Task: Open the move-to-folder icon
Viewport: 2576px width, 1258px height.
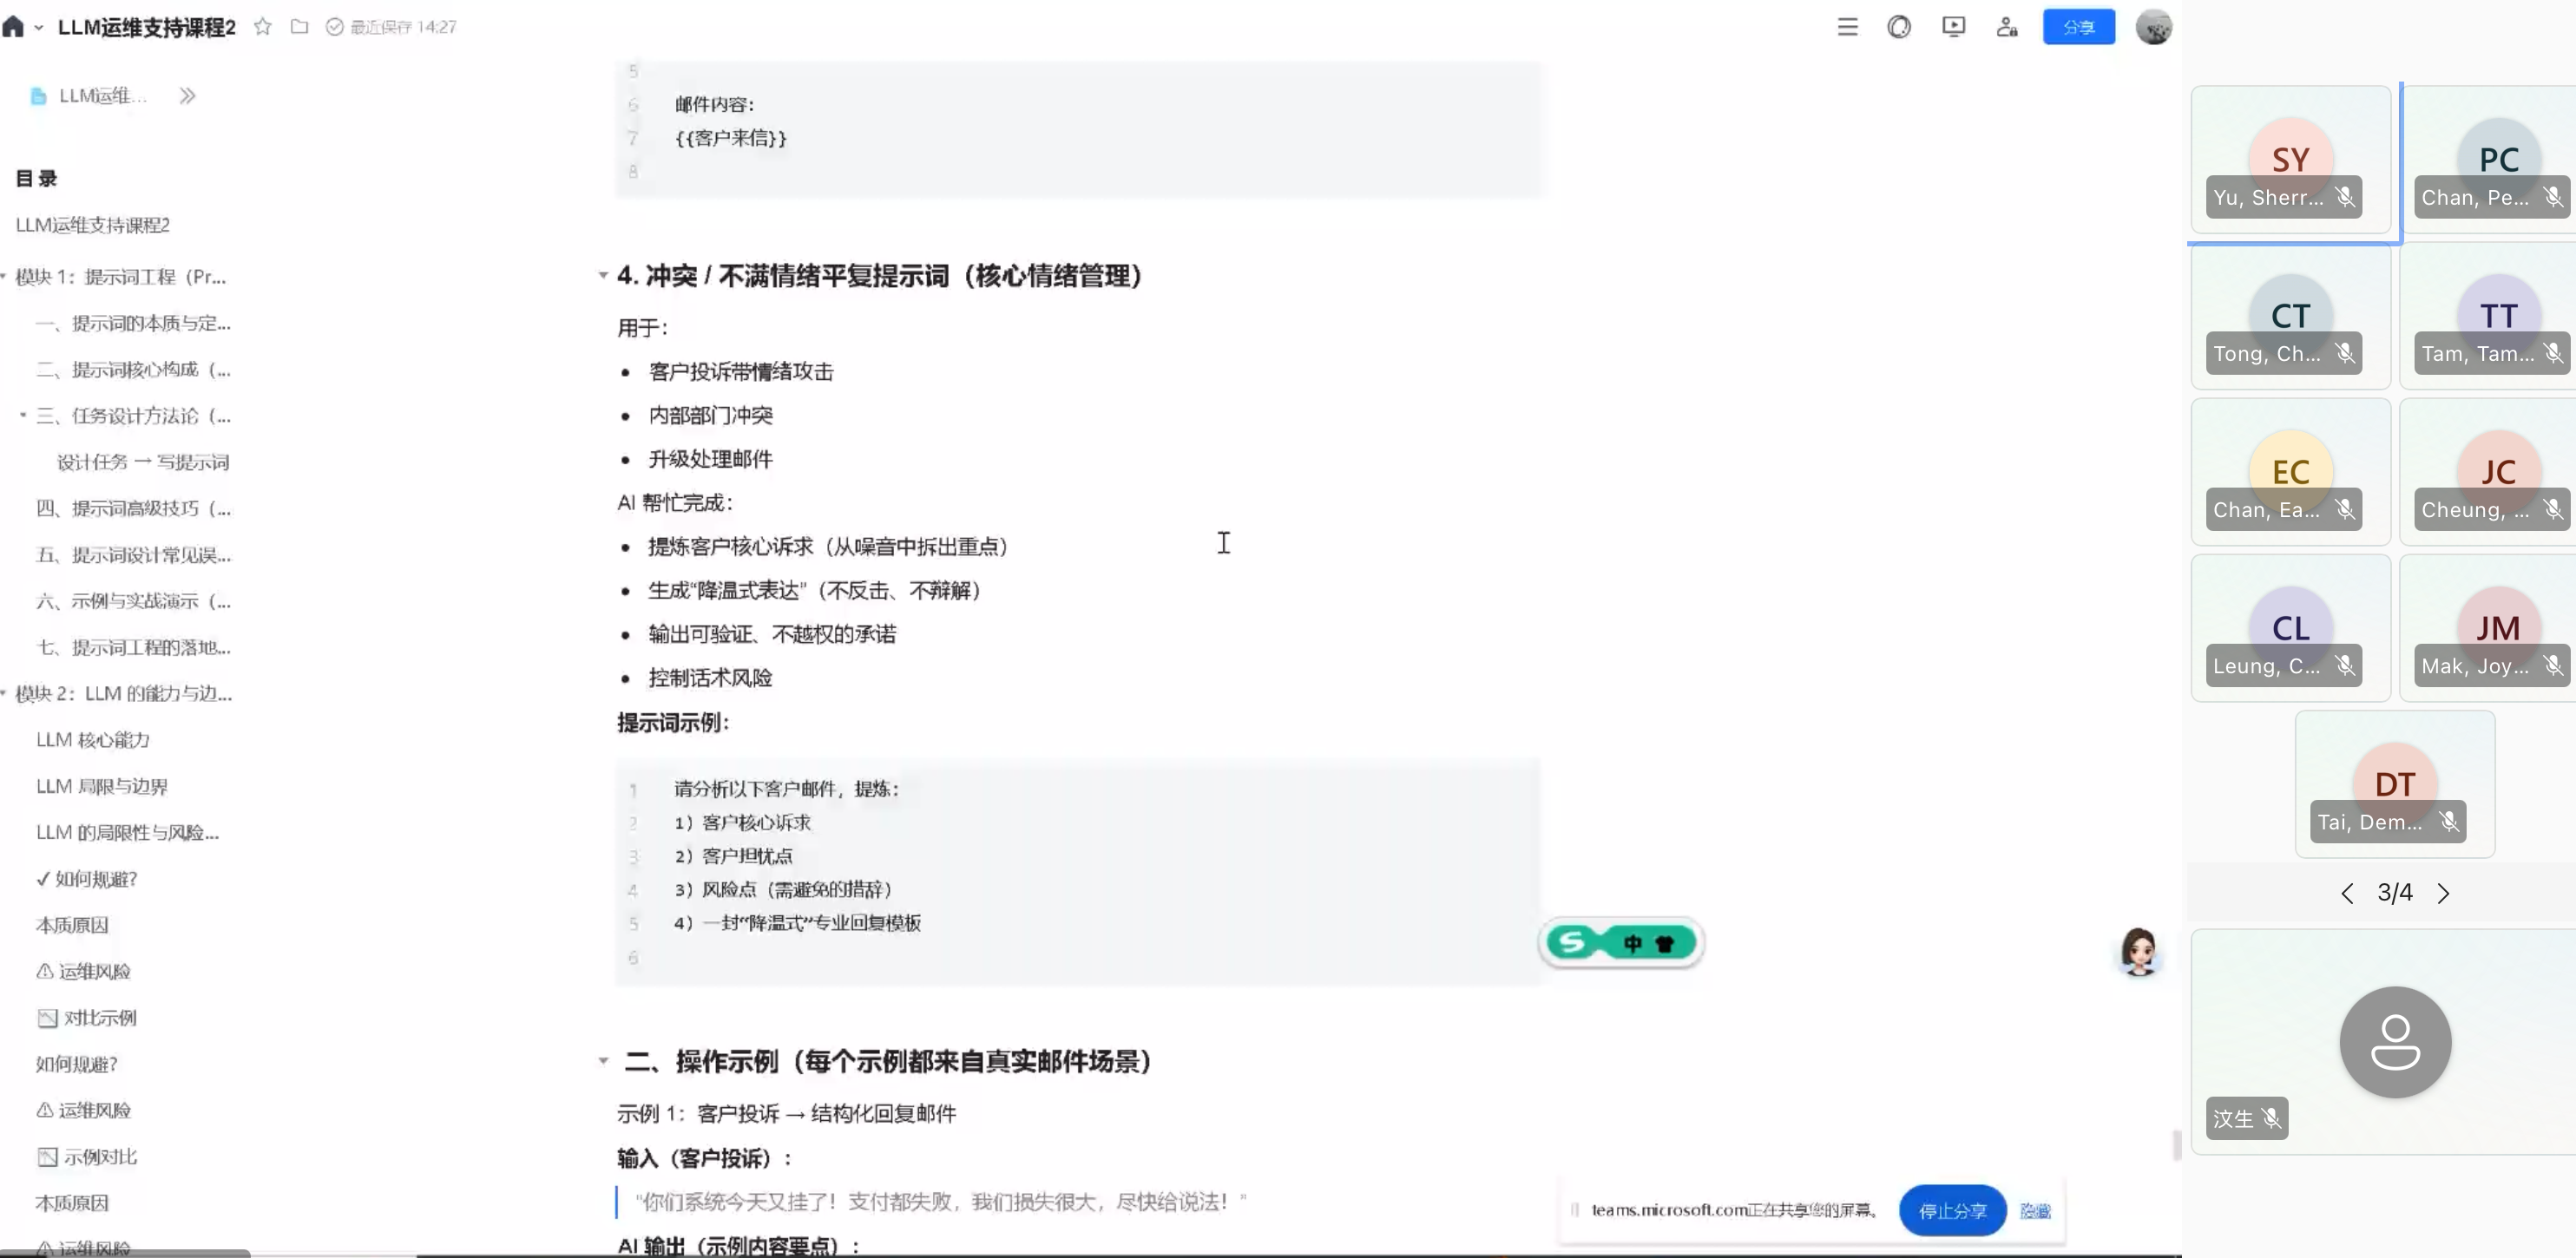Action: pyautogui.click(x=299, y=27)
